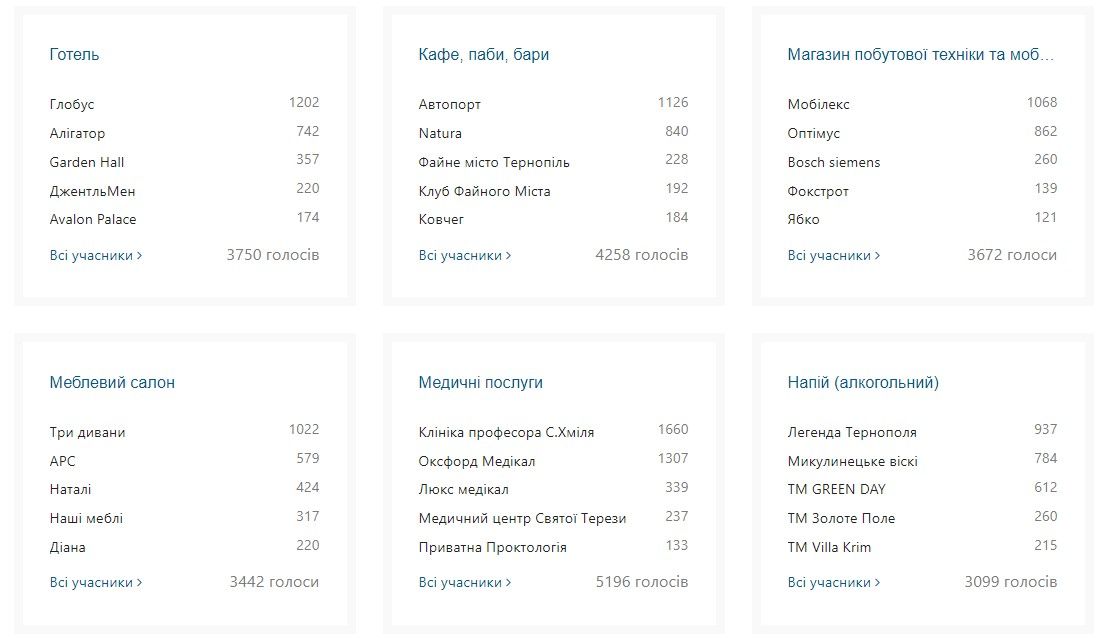Open the Меблевий салон category heading
Viewport: 1101px width, 638px height.
pyautogui.click(x=112, y=383)
